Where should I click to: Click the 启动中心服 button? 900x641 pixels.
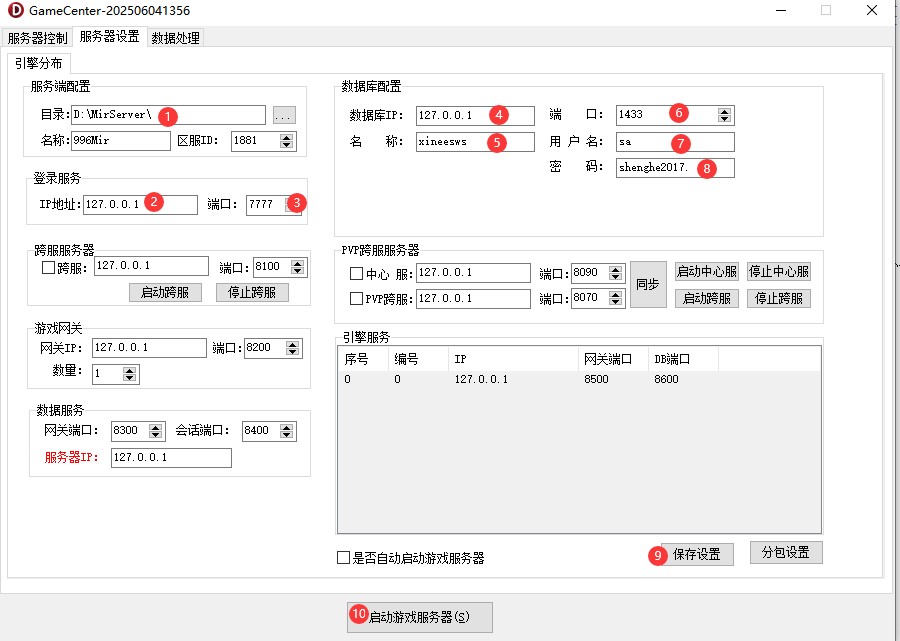coord(707,272)
